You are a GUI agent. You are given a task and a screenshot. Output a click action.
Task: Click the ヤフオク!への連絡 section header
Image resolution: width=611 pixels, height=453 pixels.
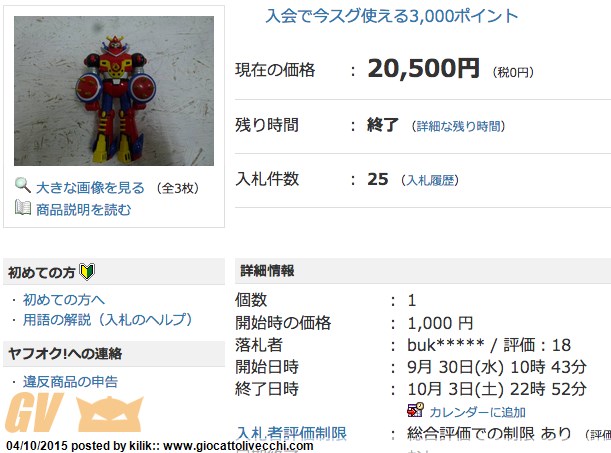114,354
